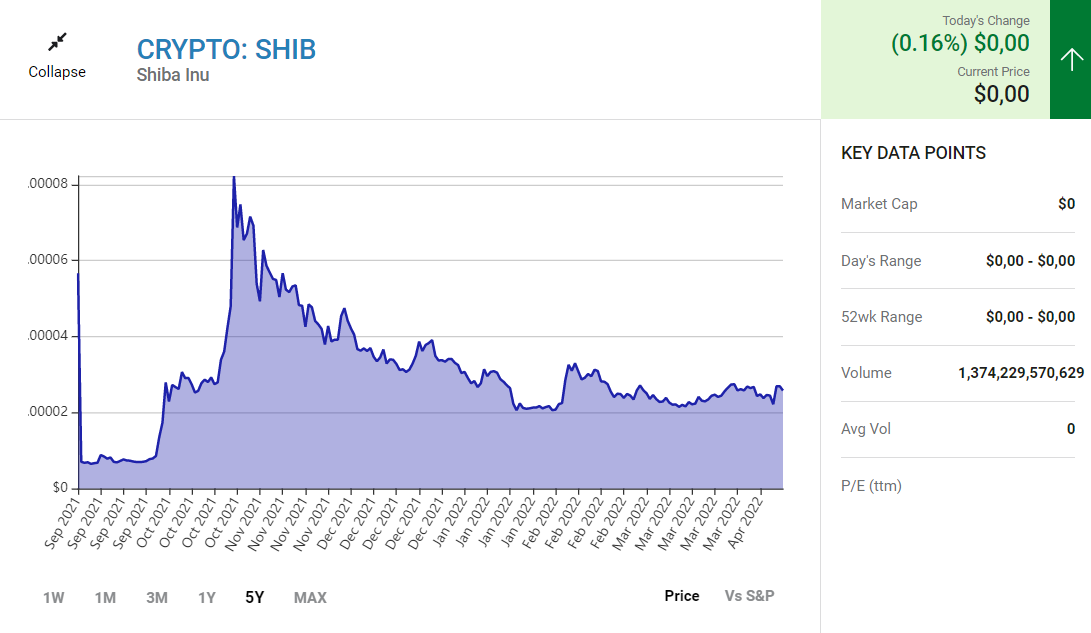1091x633 pixels.
Task: Choose the MAX time range
Action: 310,598
